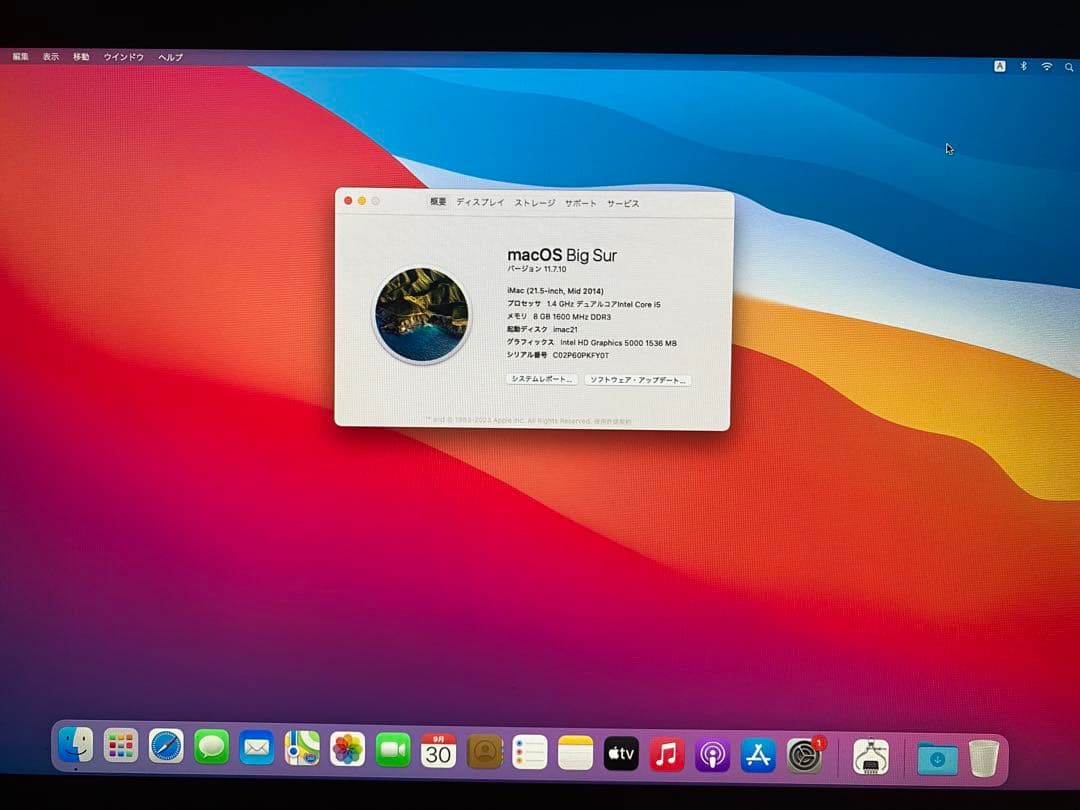Open Messages from the Dock
The width and height of the screenshot is (1080, 810).
click(x=211, y=752)
